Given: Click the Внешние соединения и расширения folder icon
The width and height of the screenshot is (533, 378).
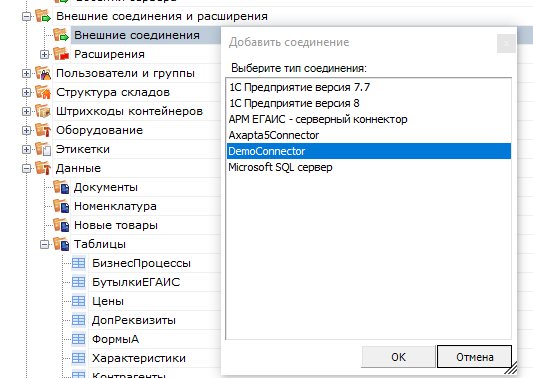Looking at the screenshot, I should pos(43,16).
